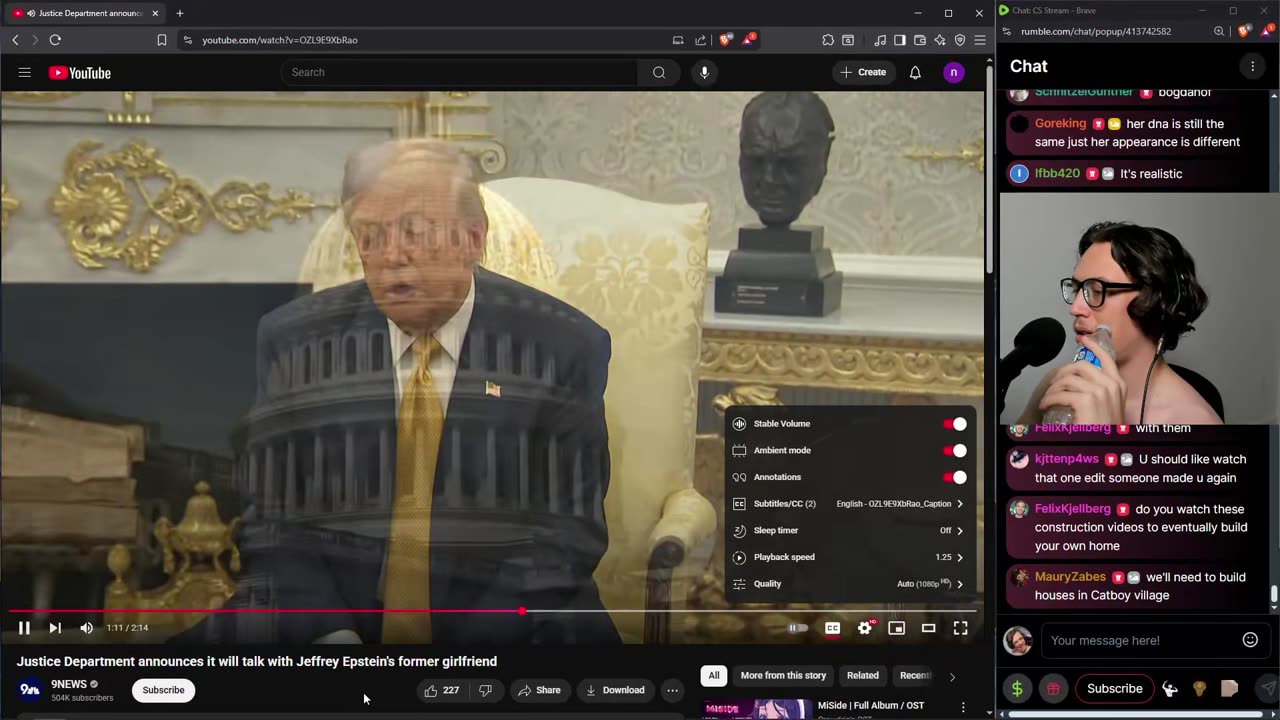Open more actions ellipsis below video
The image size is (1280, 720).
point(672,690)
